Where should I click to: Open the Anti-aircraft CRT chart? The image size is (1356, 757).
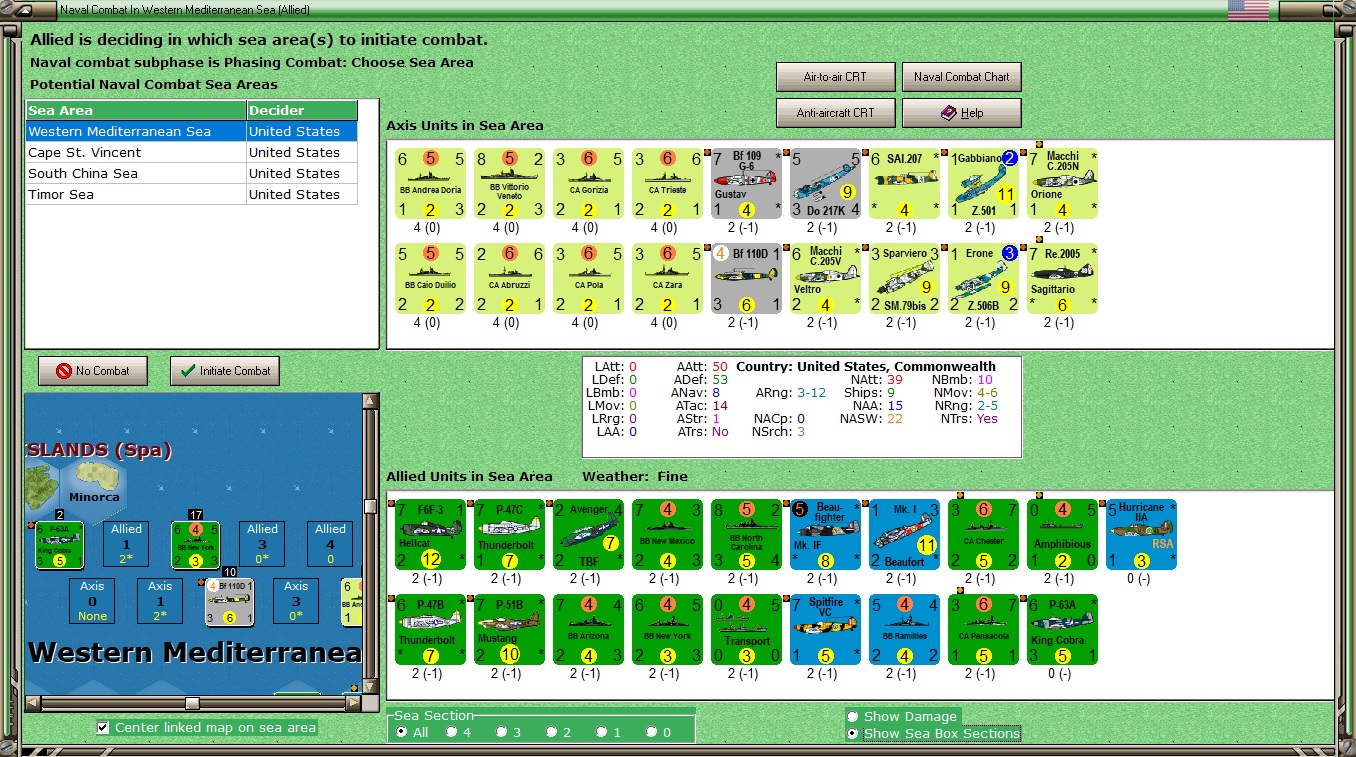(x=835, y=113)
